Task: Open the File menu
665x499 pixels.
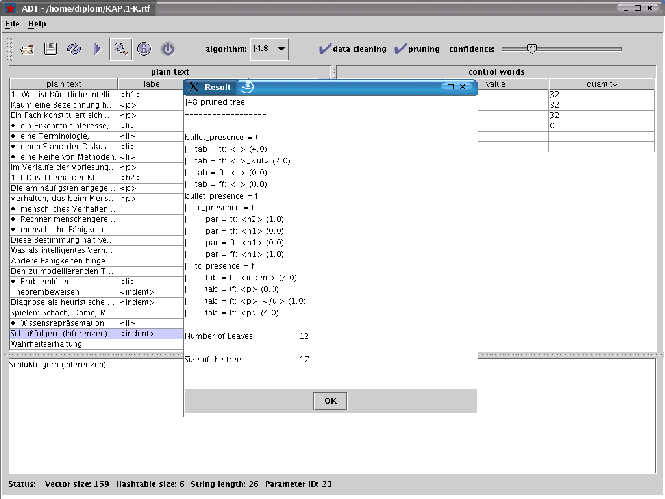Action: pyautogui.click(x=12, y=24)
